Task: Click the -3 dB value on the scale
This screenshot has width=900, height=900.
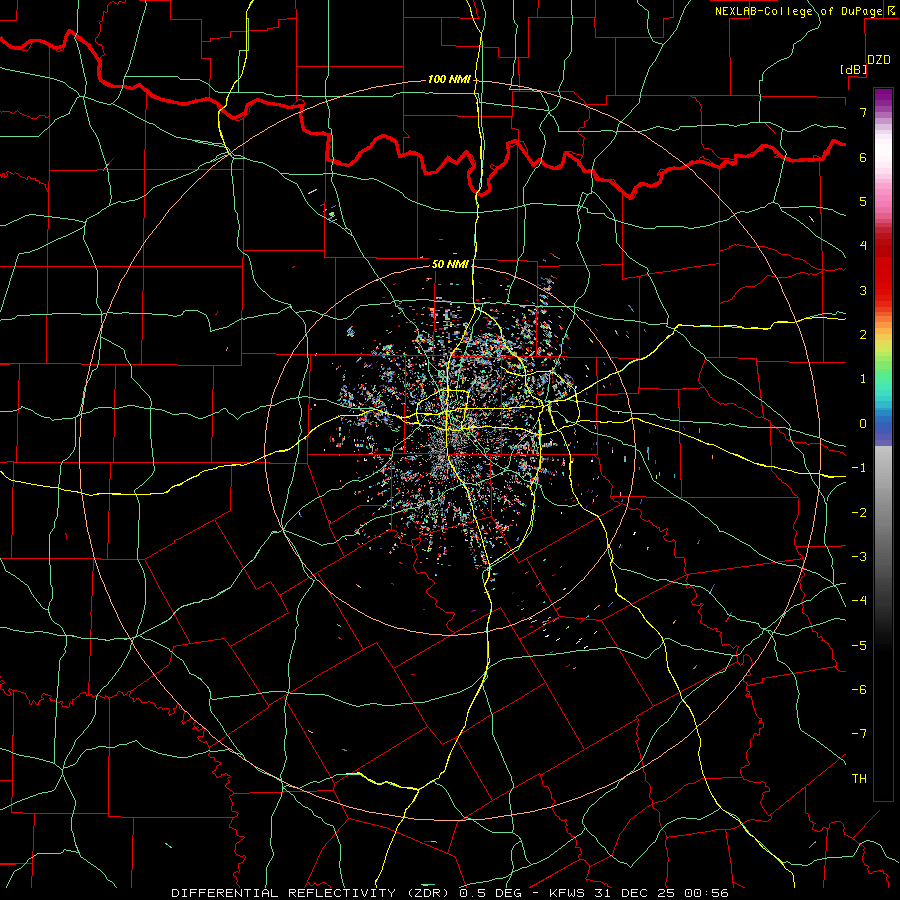Action: 859,557
